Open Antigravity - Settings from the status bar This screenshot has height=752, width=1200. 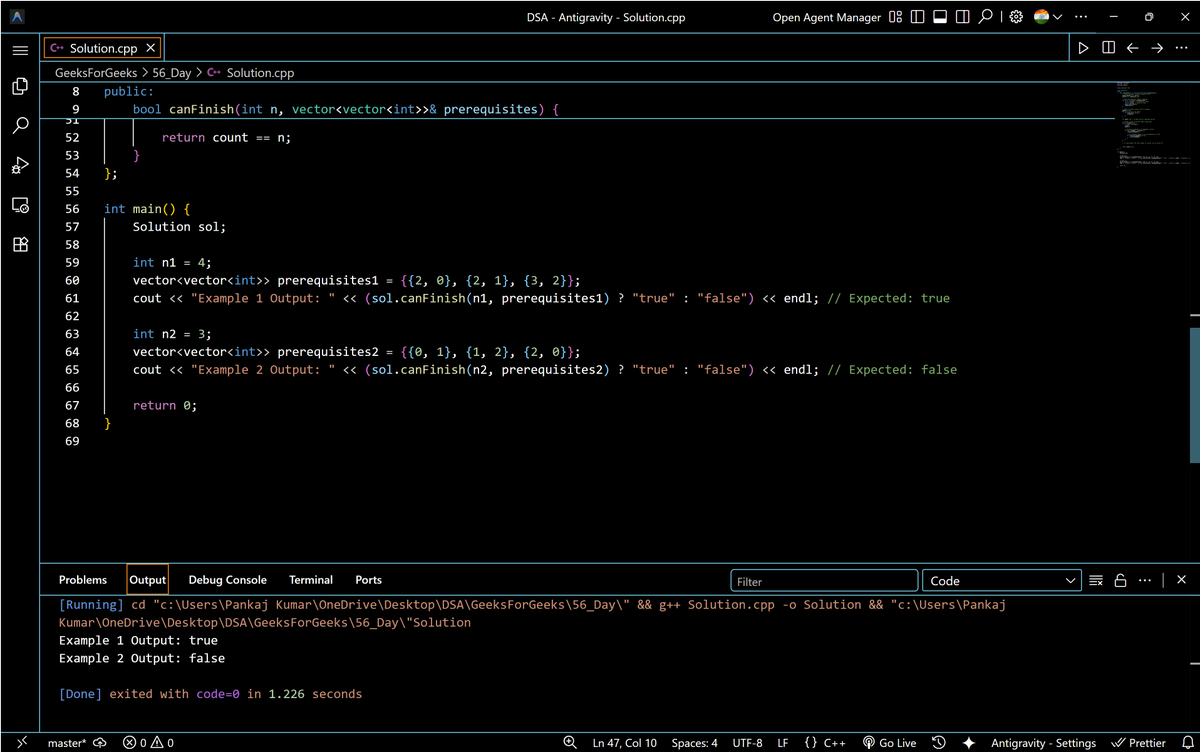click(1043, 743)
